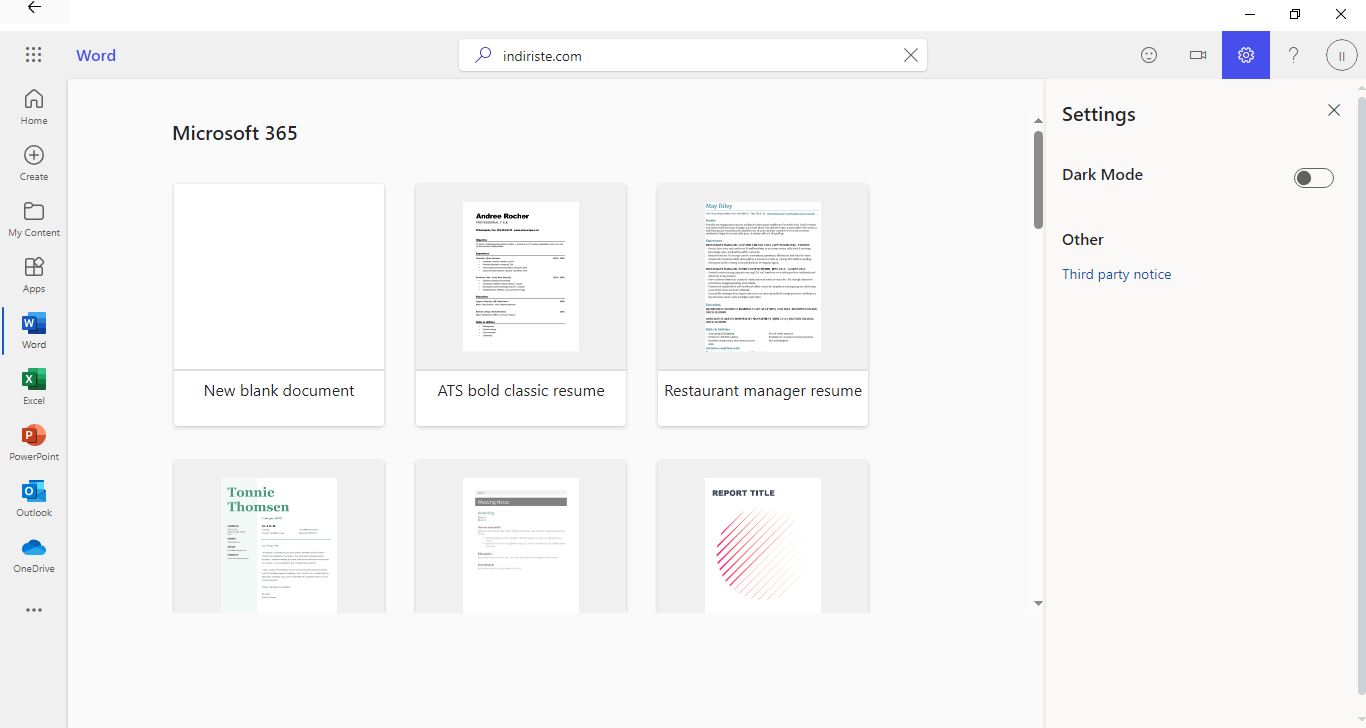The width and height of the screenshot is (1366, 728).
Task: Launch Excel from sidebar
Action: coord(34,386)
